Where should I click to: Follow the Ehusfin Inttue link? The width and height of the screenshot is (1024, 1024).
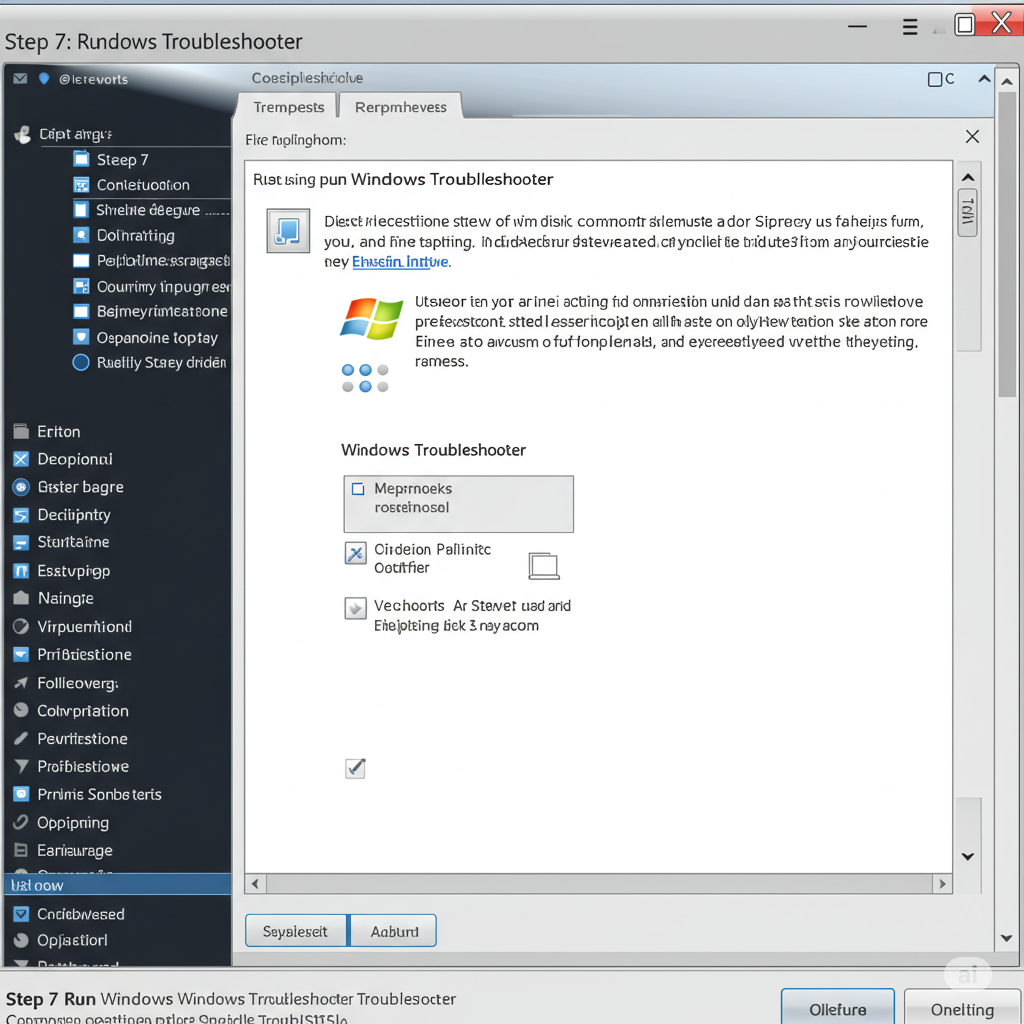click(401, 262)
